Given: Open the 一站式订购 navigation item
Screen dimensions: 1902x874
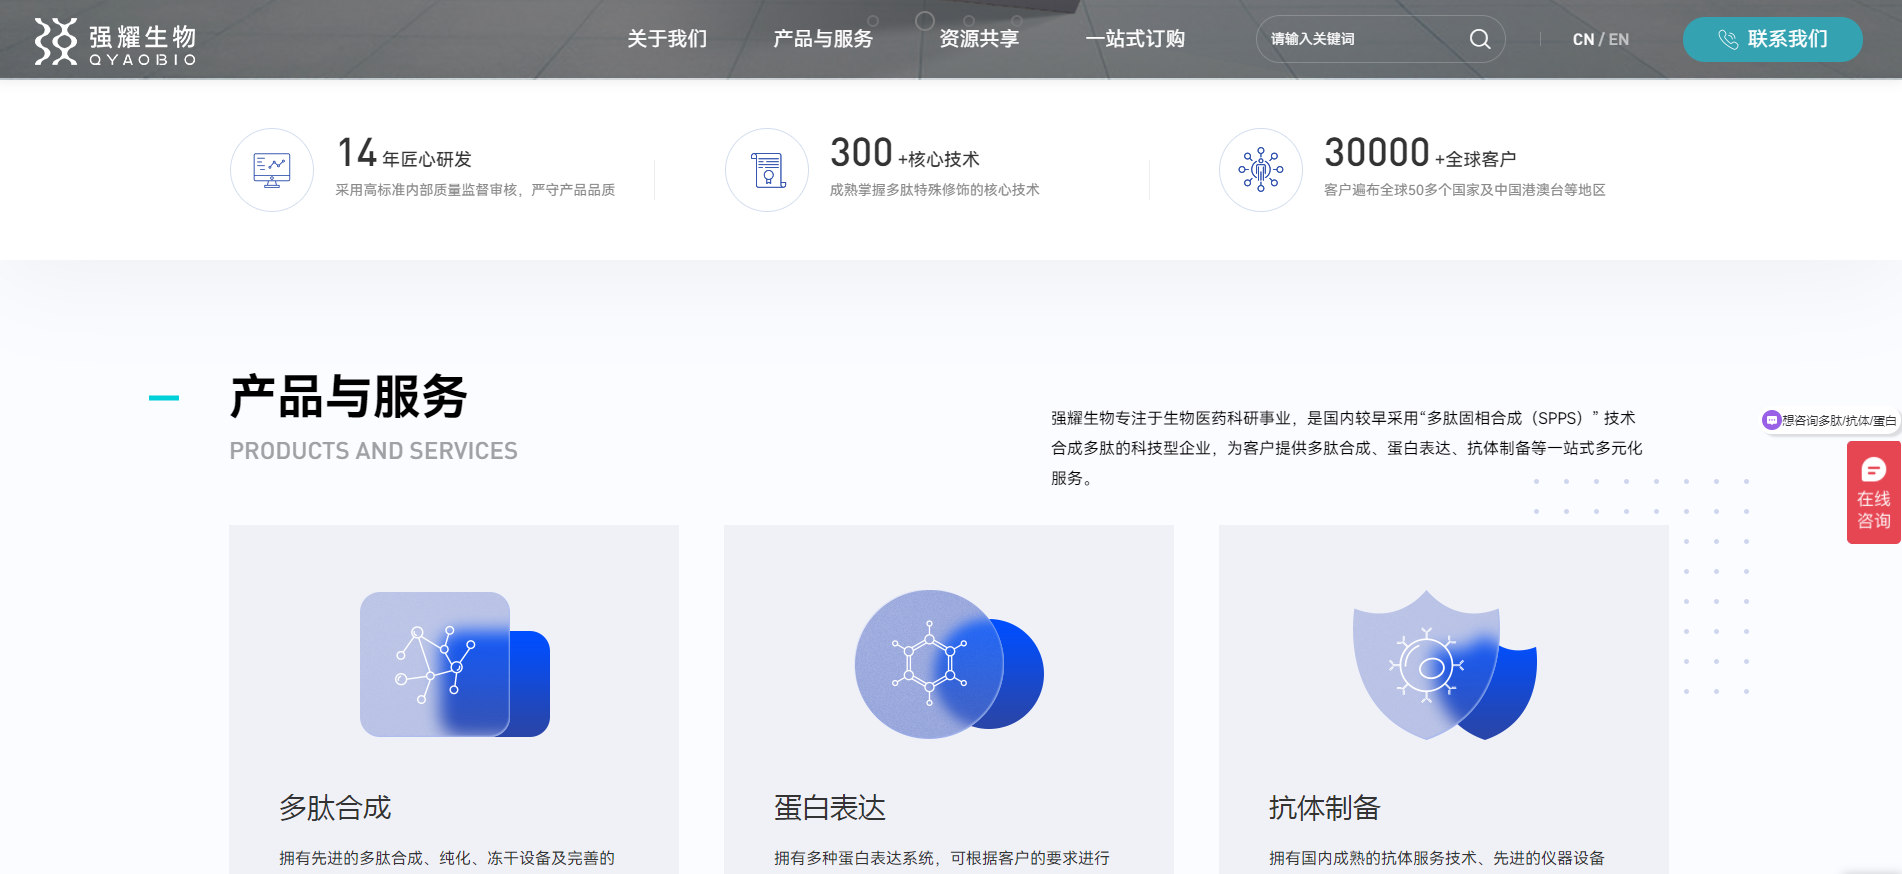Looking at the screenshot, I should click(1135, 39).
